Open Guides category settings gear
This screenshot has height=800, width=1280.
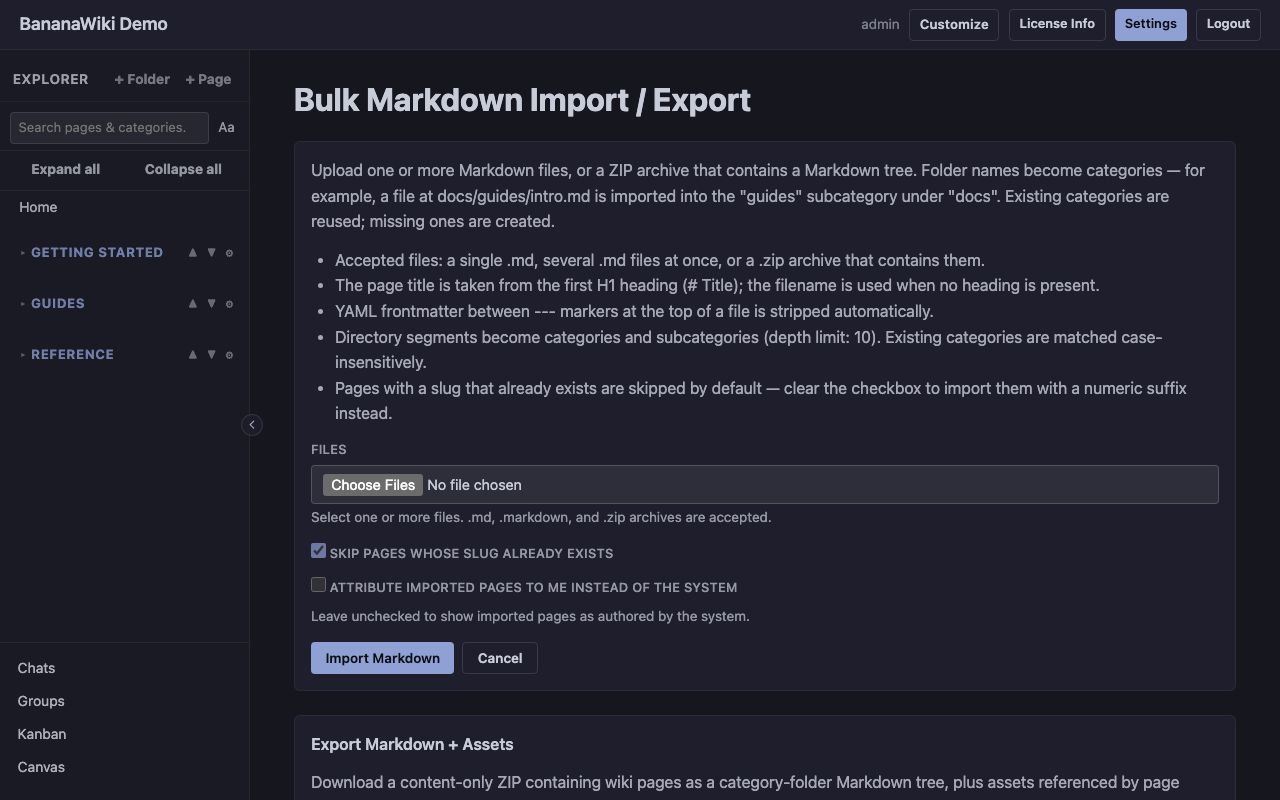(x=229, y=304)
